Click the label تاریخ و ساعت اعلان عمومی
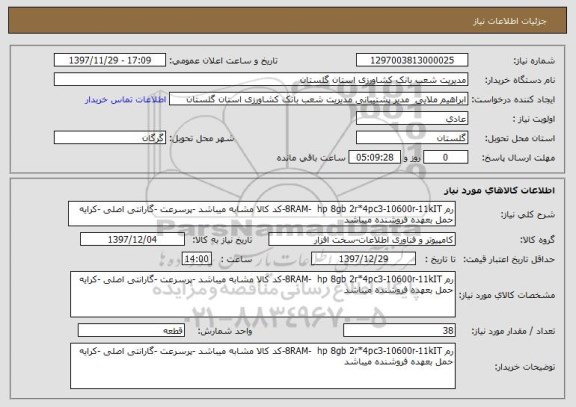The width and height of the screenshot is (576, 407). (x=223, y=61)
